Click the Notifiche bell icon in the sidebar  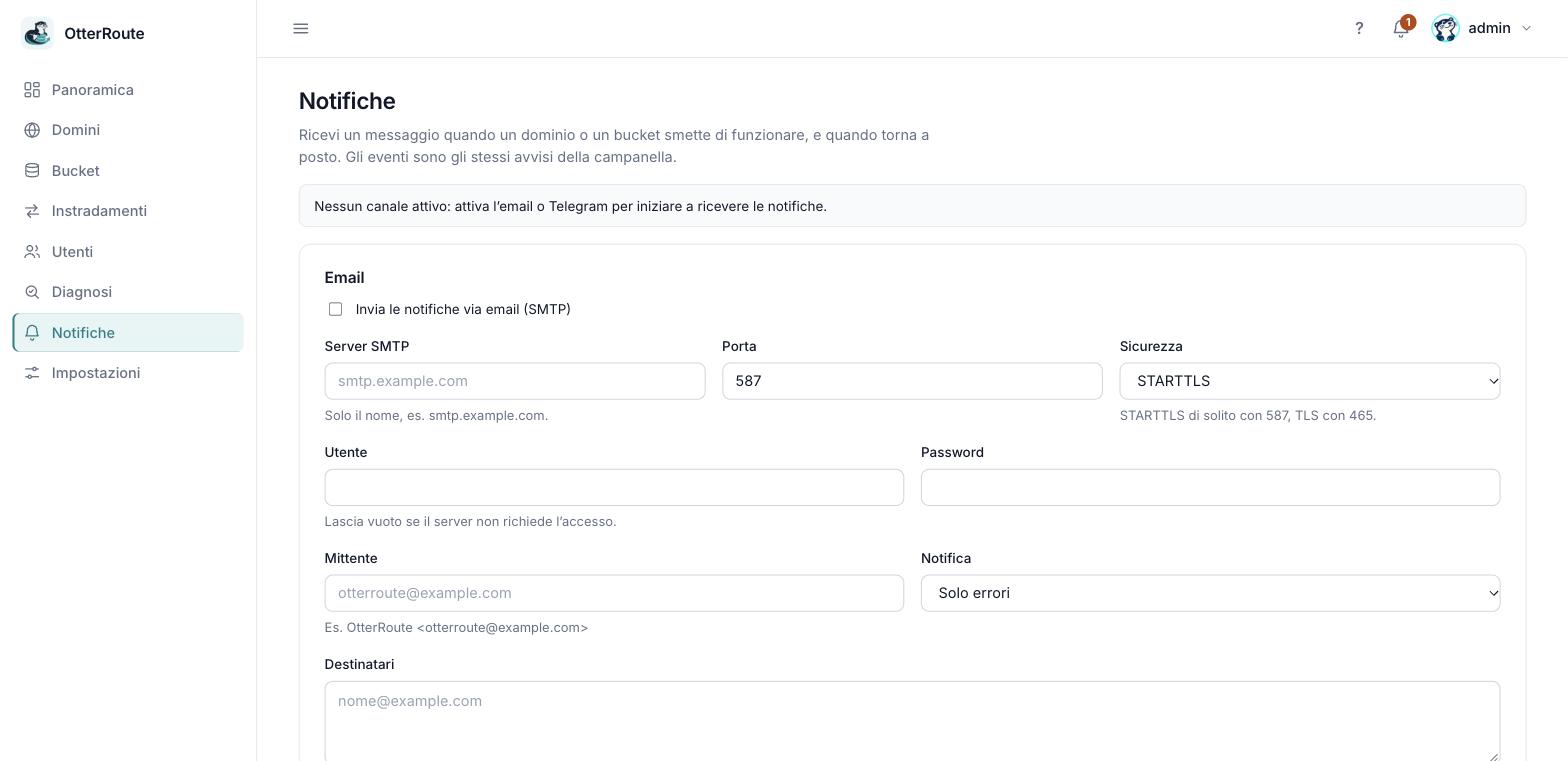coord(32,333)
